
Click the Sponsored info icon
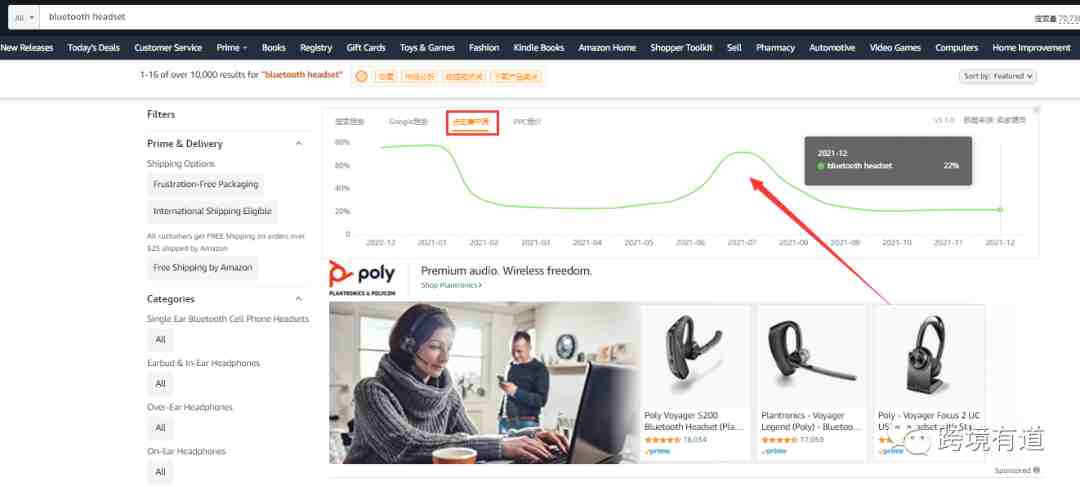click(1036, 470)
